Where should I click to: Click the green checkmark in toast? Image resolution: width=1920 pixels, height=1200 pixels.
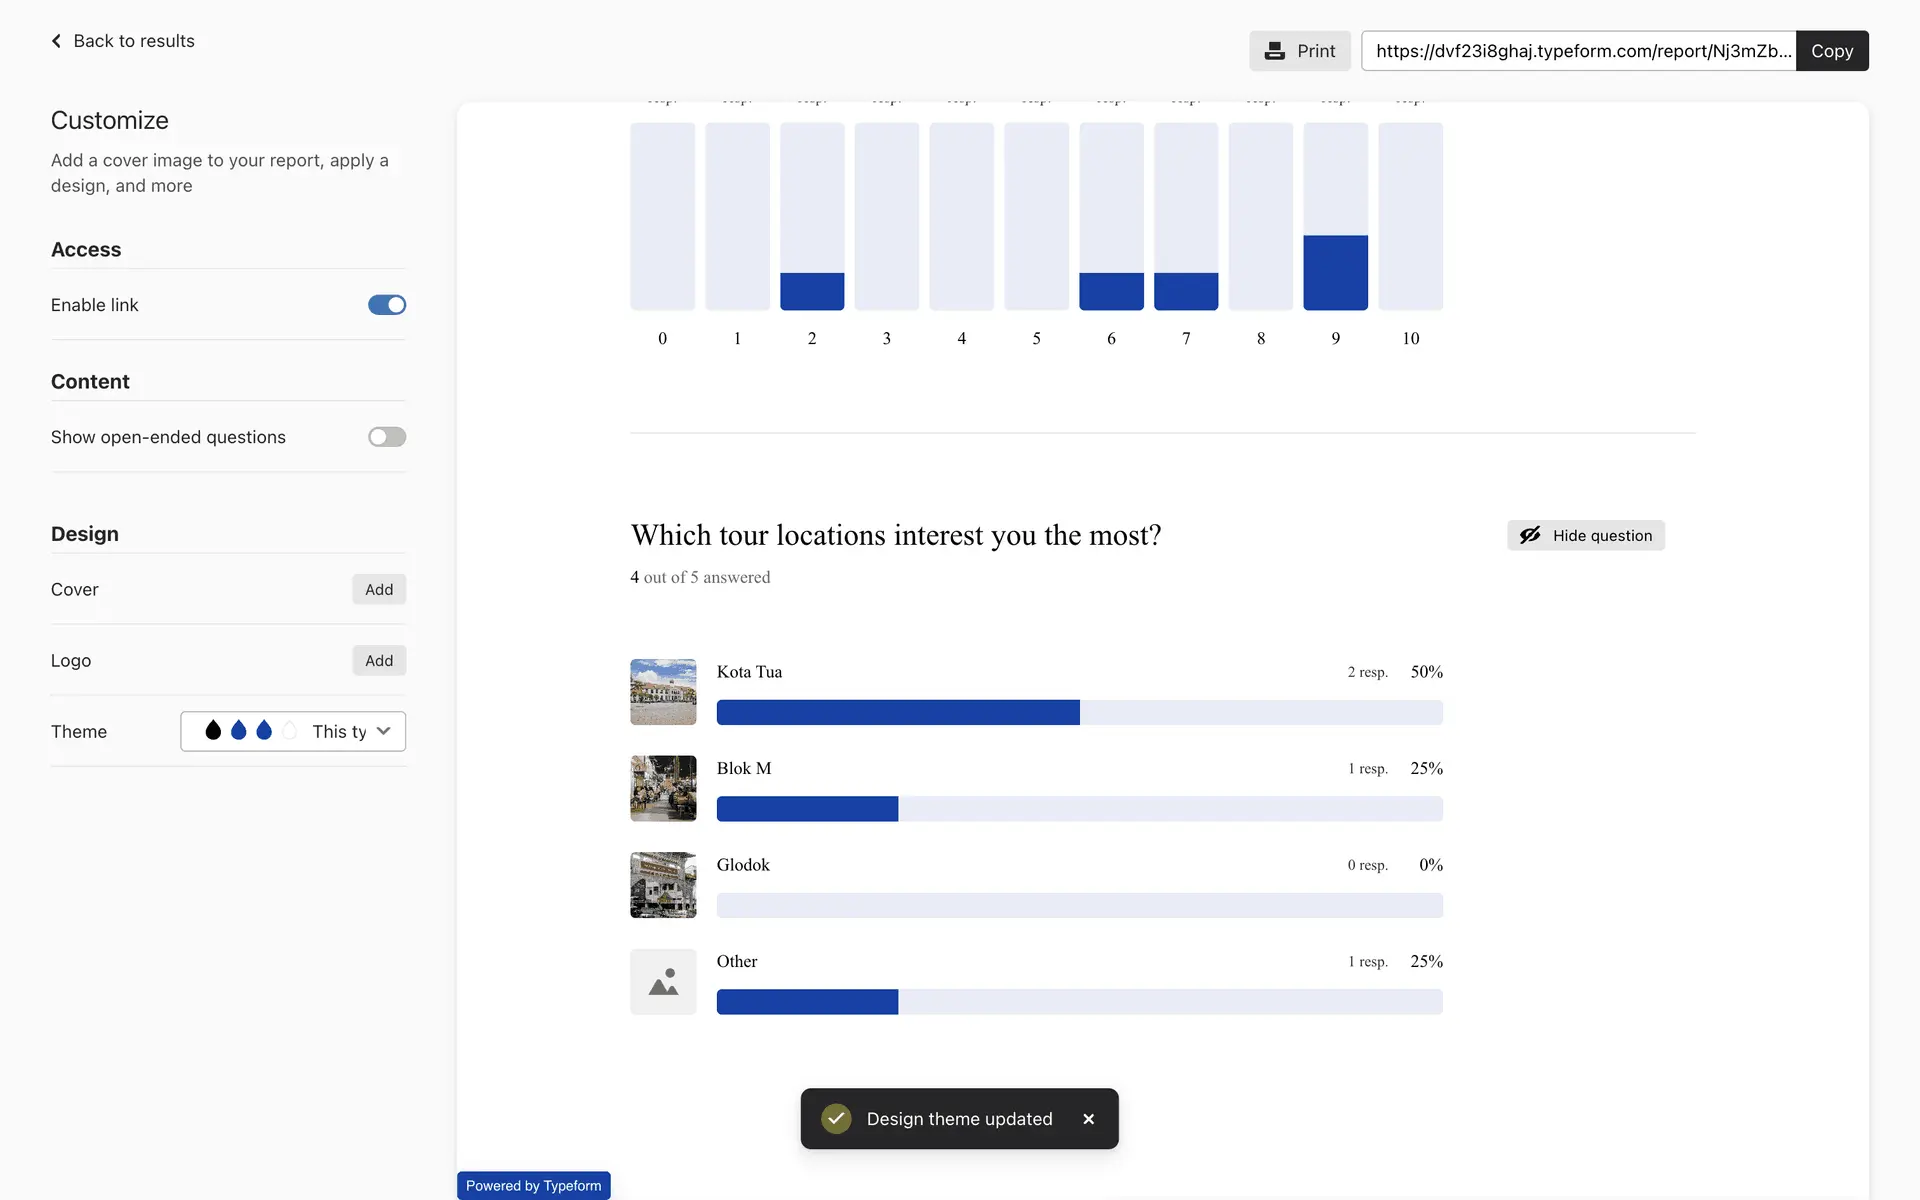click(x=836, y=1119)
